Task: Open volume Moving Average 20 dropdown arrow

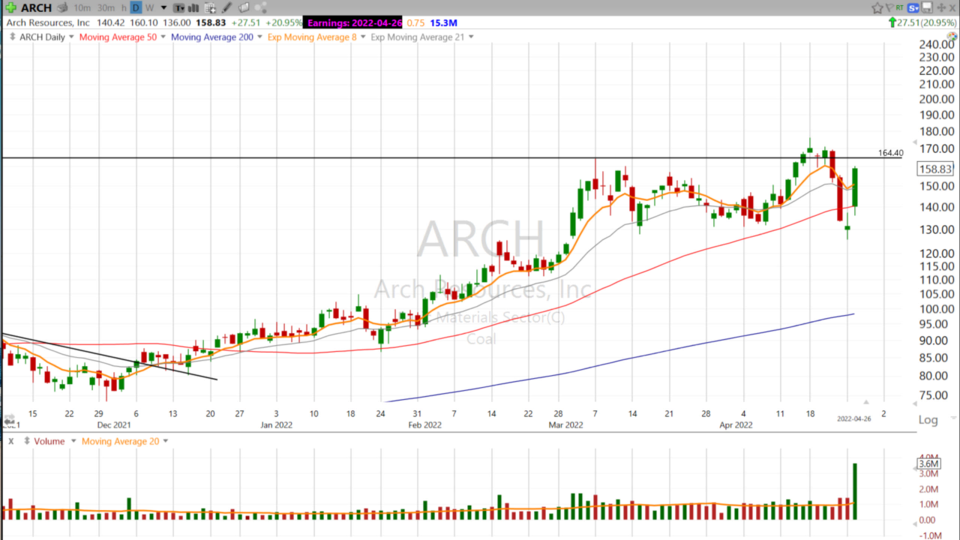Action: click(165, 441)
